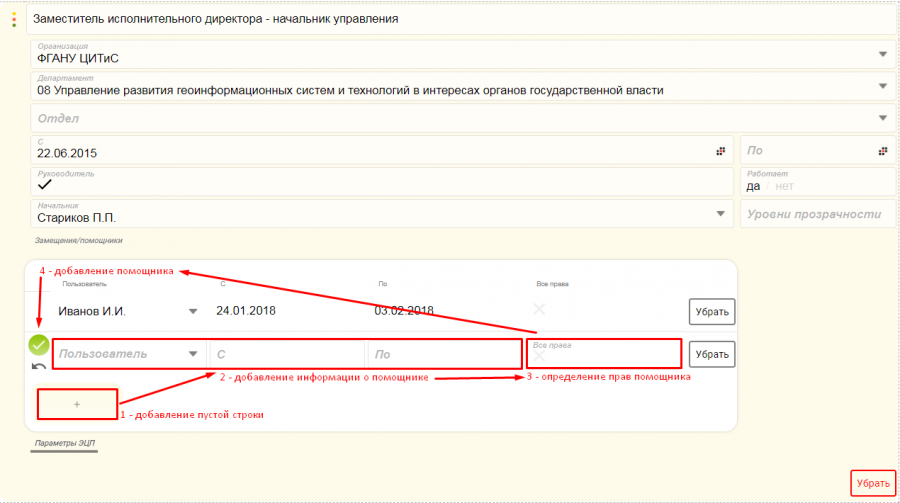The width and height of the screenshot is (900, 503).
Task: Click the undo arrow beside the new row
Action: pyautogui.click(x=39, y=367)
